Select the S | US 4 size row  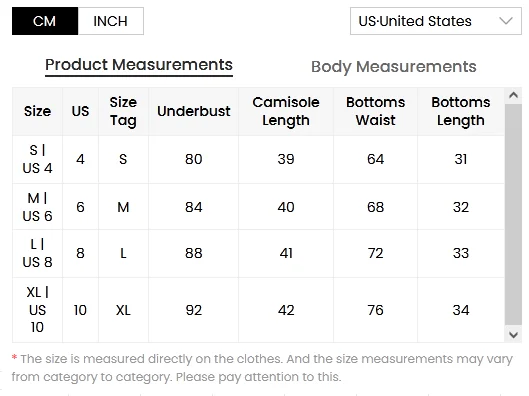click(258, 160)
